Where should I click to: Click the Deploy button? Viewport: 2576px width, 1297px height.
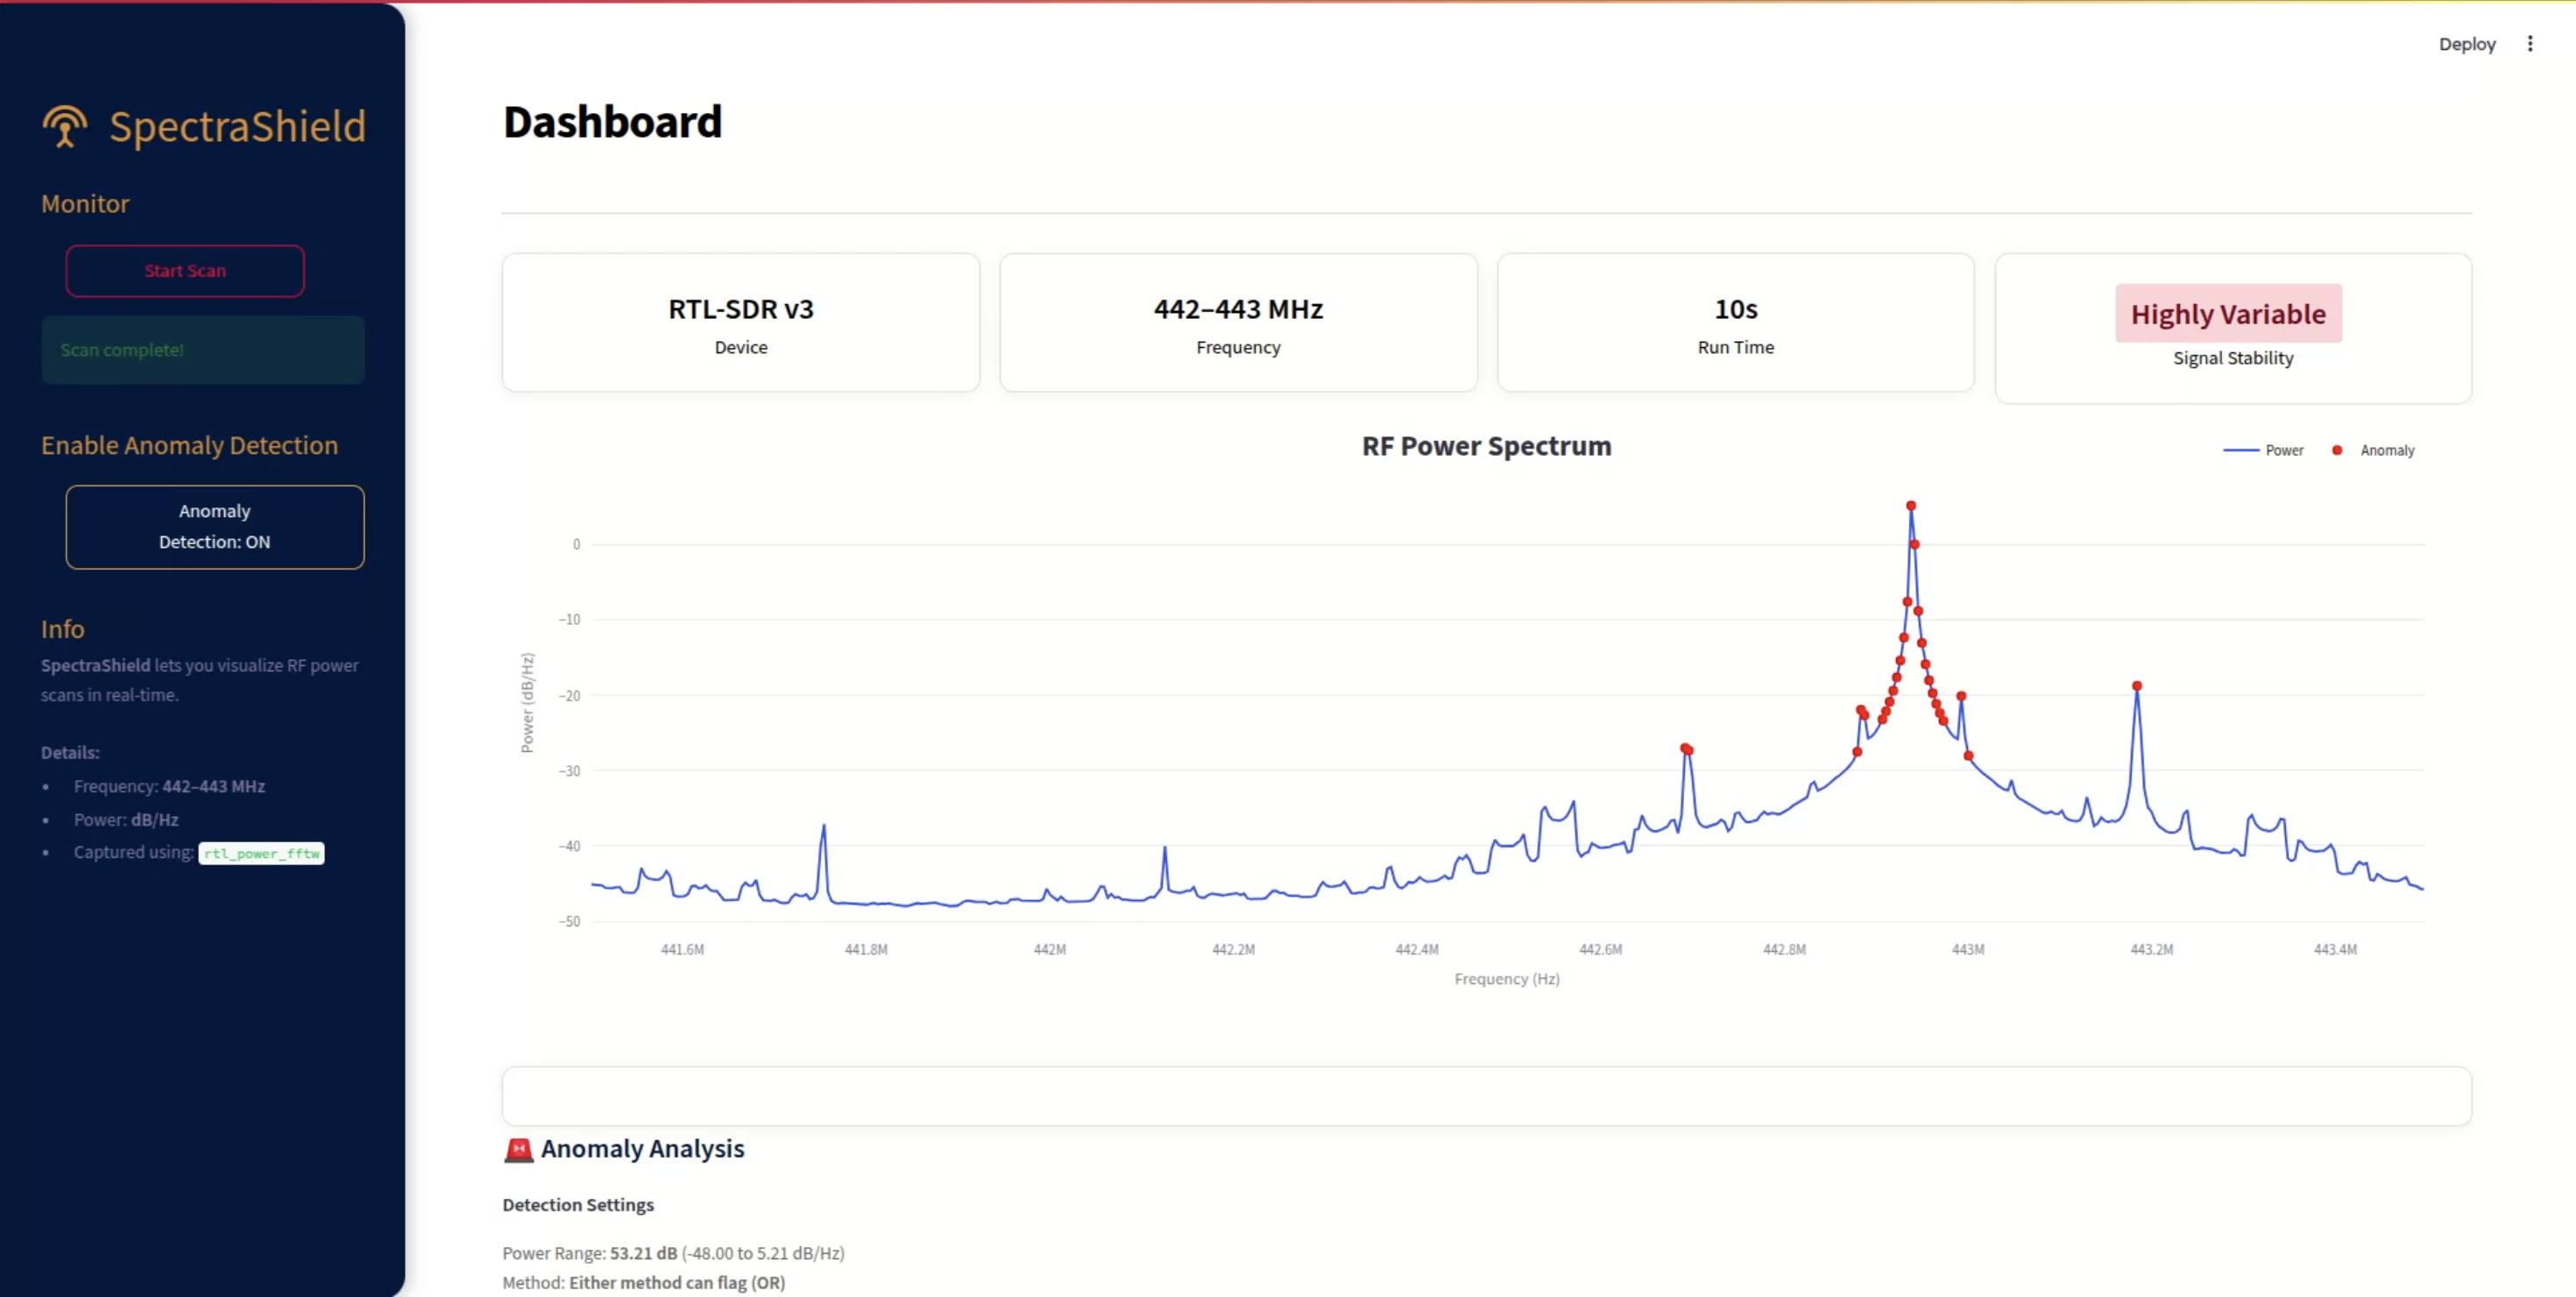[x=2466, y=44]
